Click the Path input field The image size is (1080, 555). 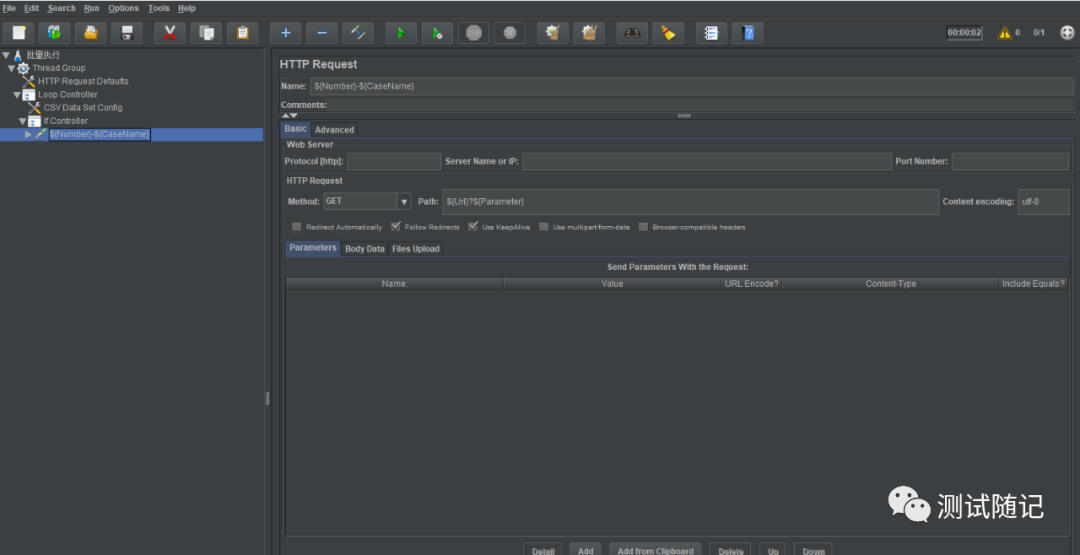690,202
